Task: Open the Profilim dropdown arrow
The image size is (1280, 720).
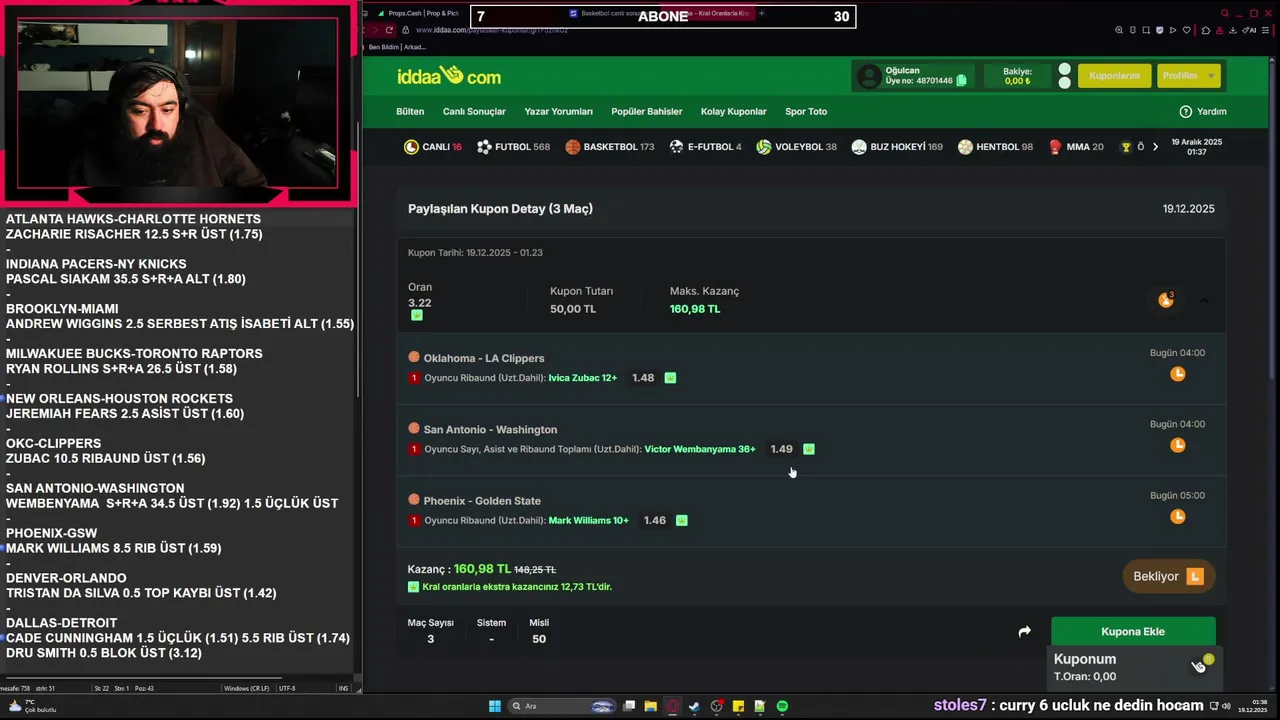Action: tap(1211, 76)
